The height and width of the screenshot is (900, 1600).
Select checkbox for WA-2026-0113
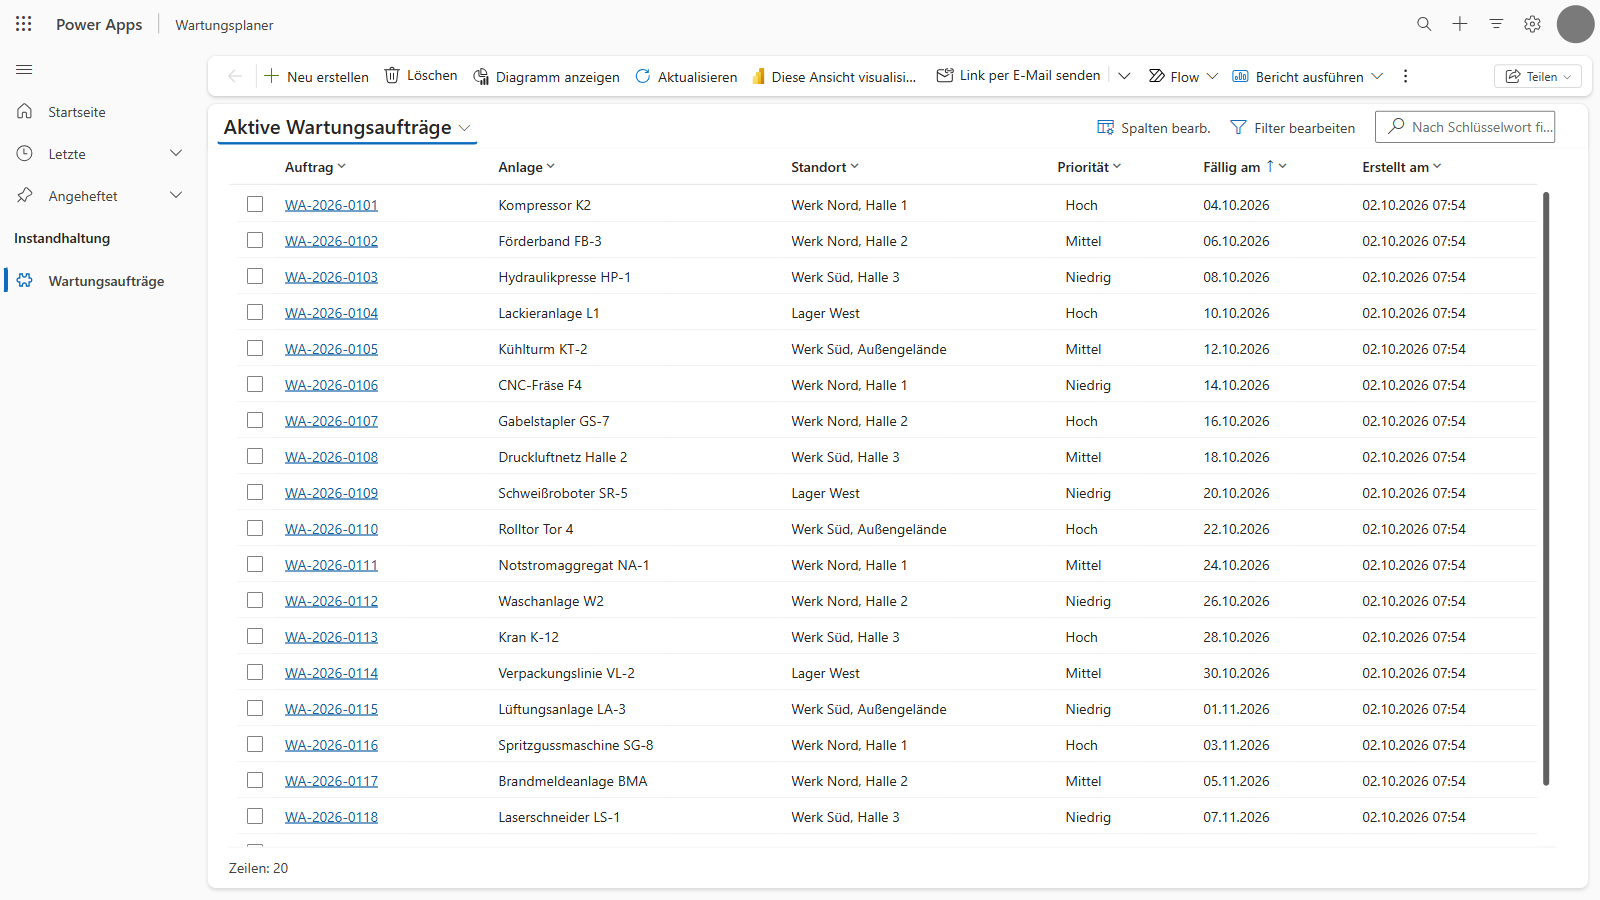255,636
